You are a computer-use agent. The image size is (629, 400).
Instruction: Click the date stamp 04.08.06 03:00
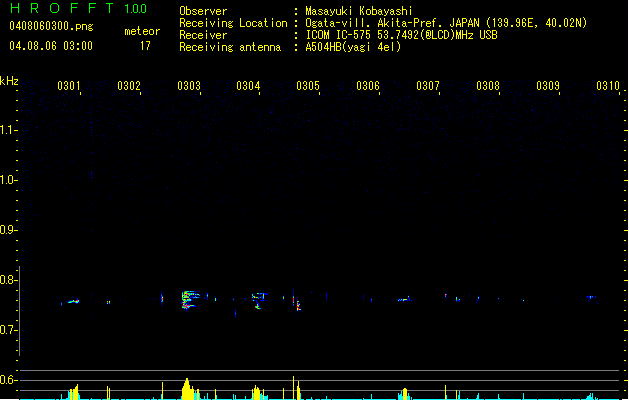click(x=51, y=46)
